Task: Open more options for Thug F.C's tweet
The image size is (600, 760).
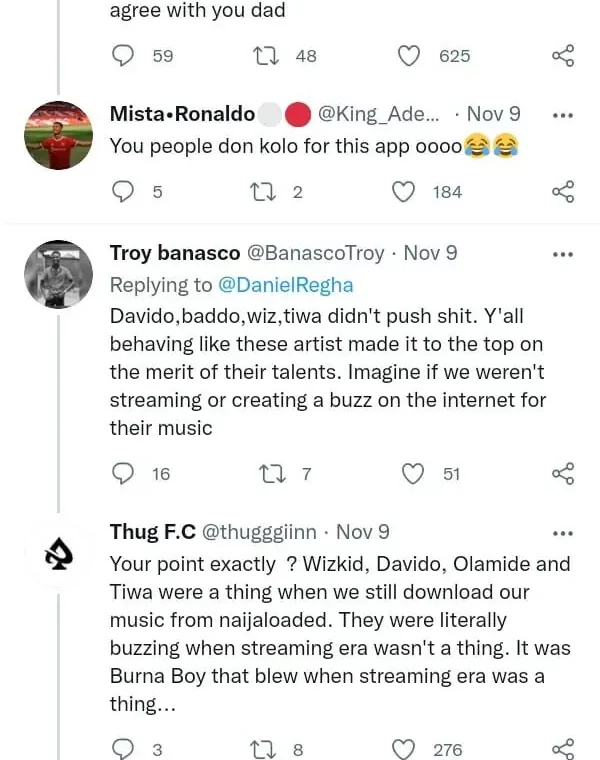Action: [x=563, y=533]
